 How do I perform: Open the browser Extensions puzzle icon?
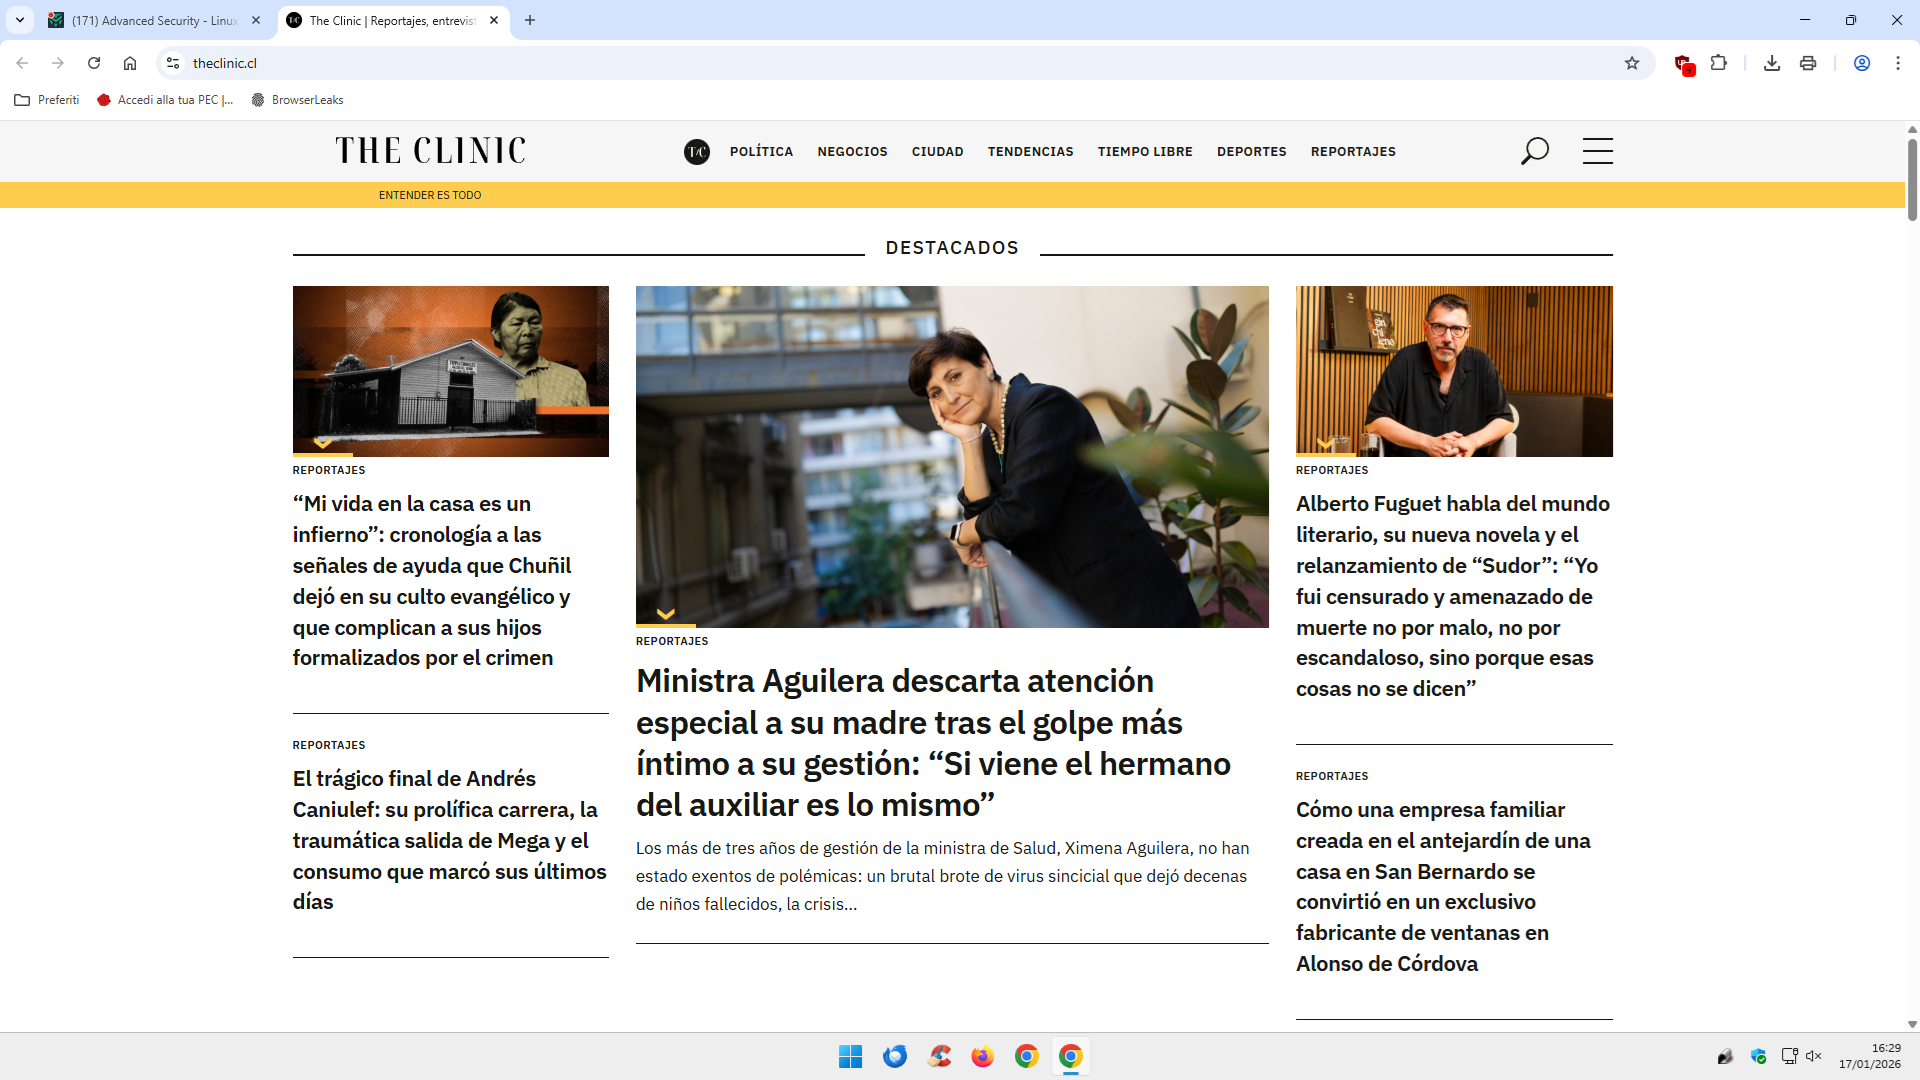(x=1718, y=63)
